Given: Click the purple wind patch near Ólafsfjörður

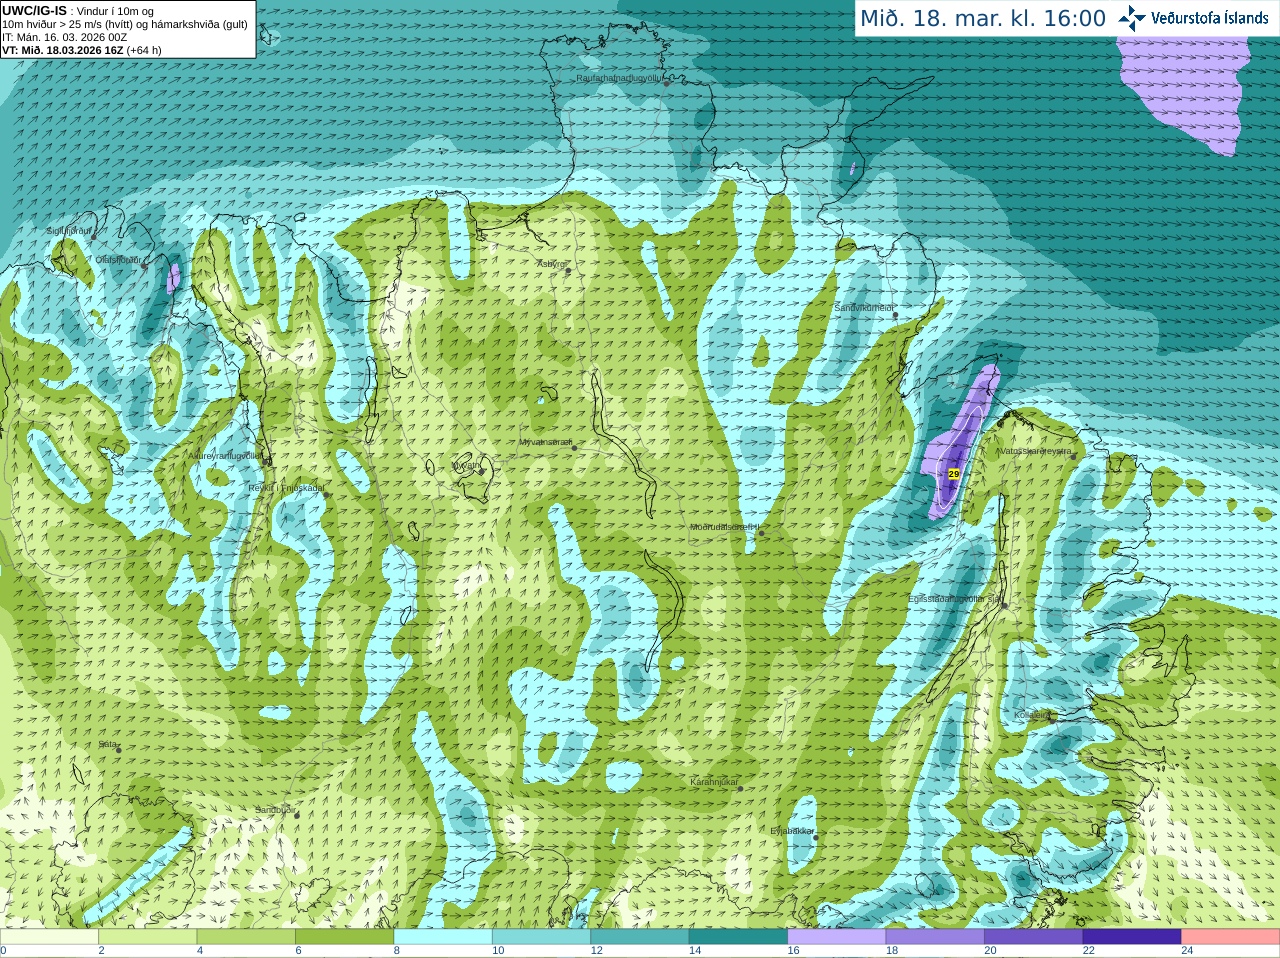Looking at the screenshot, I should point(173,277).
